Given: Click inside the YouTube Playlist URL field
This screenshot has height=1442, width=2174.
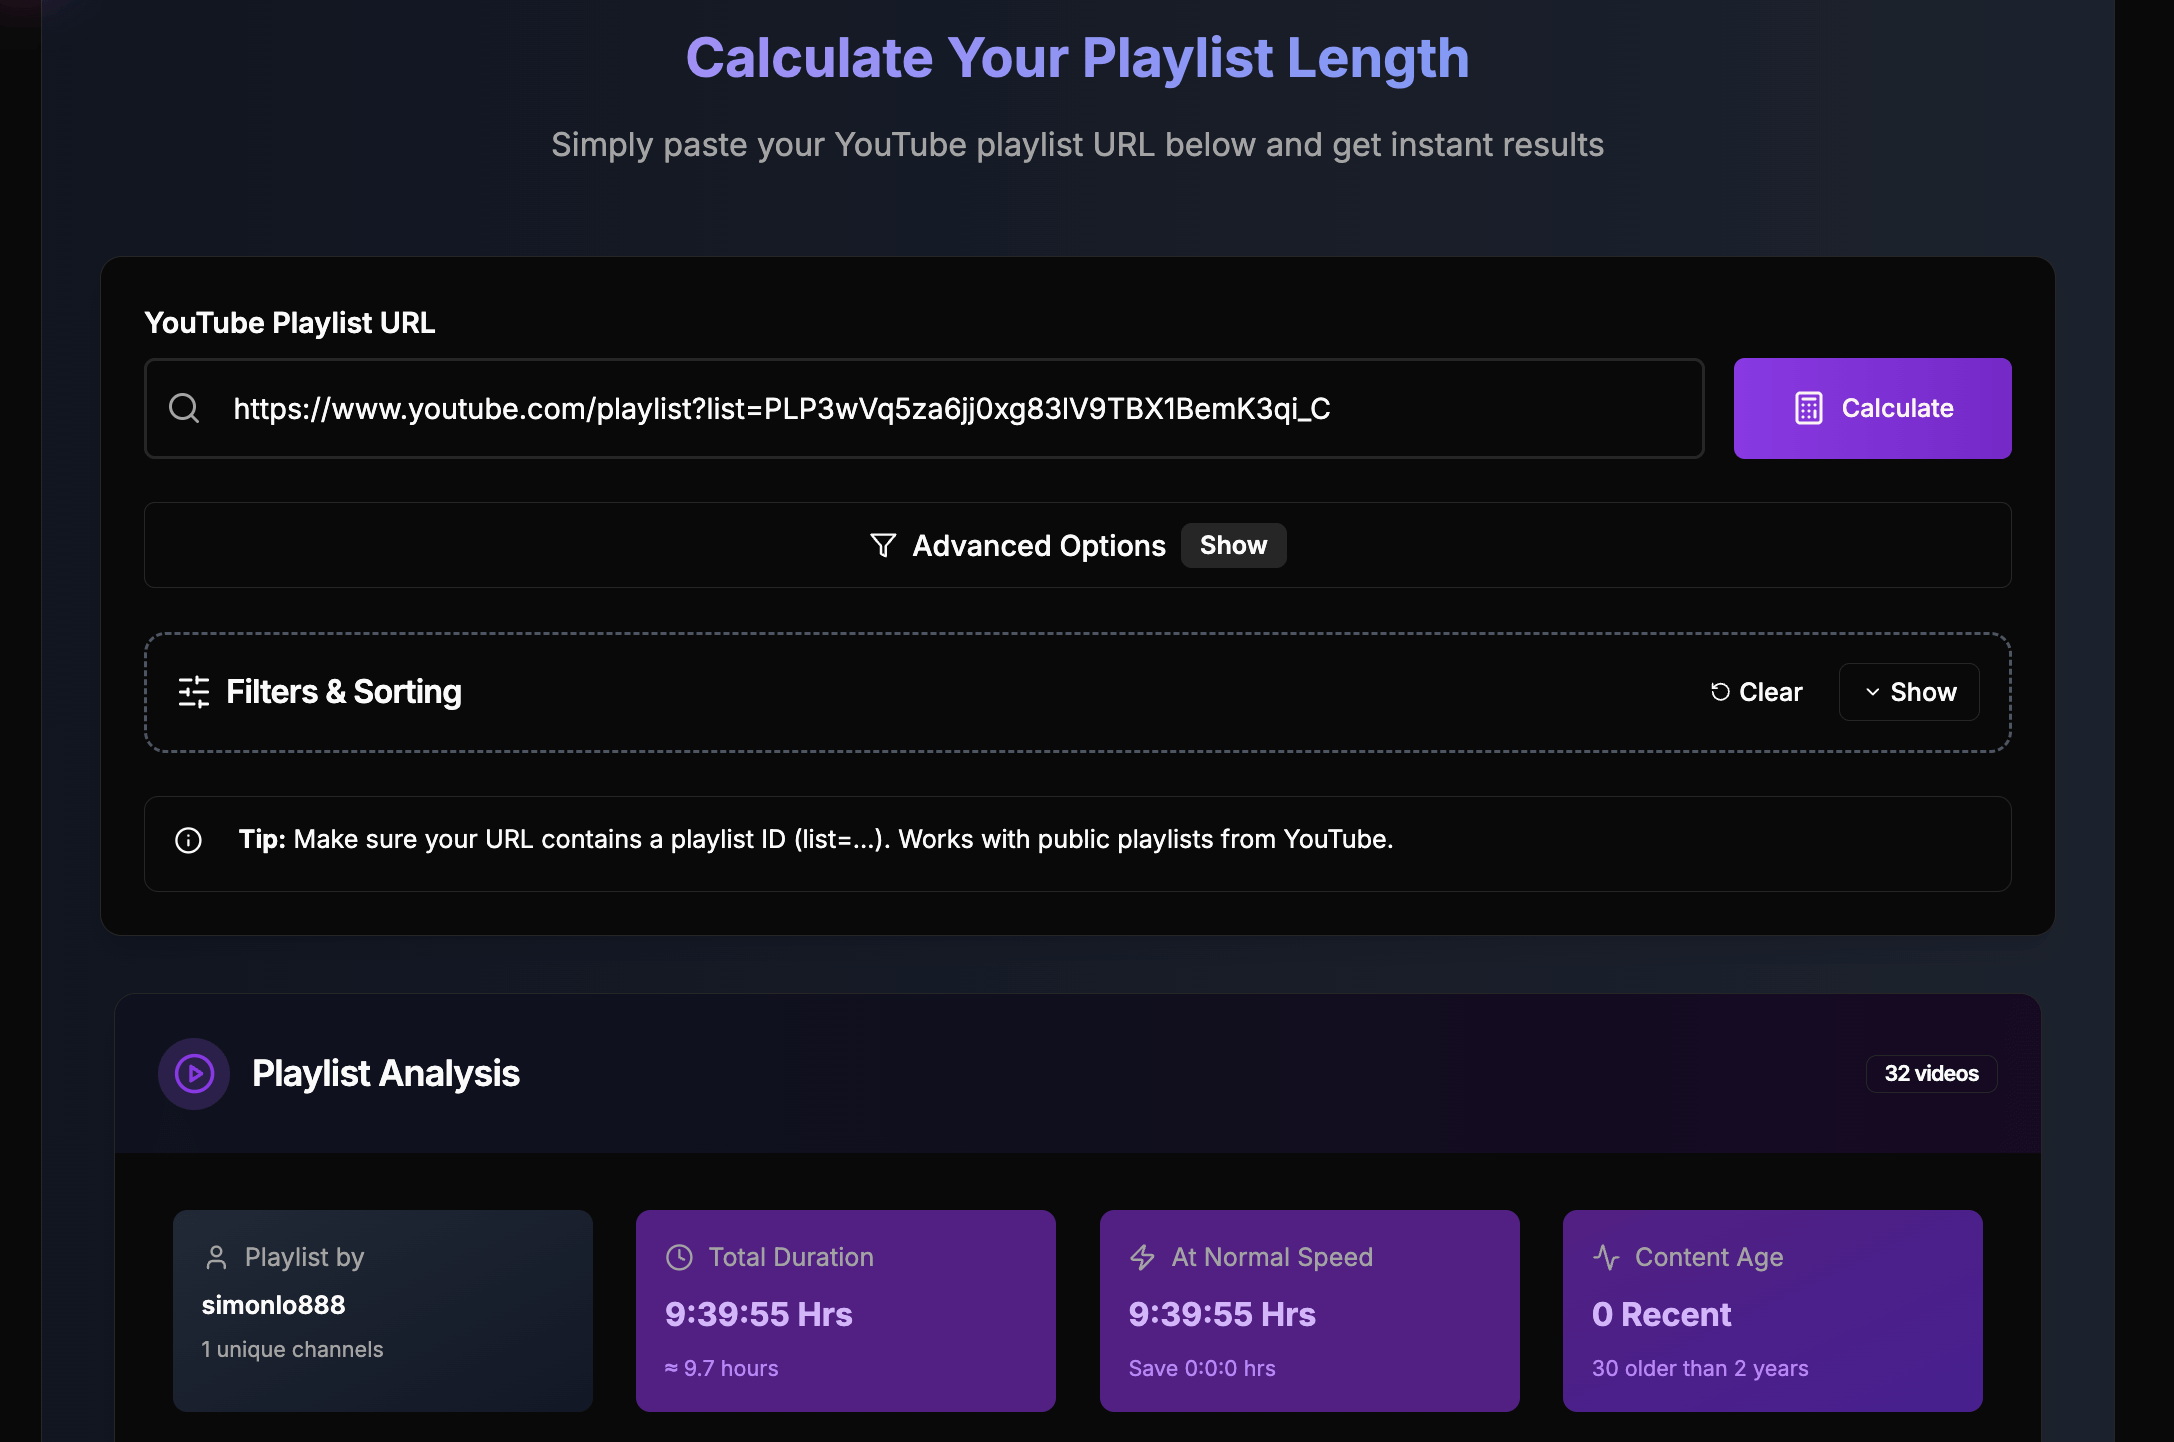Looking at the screenshot, I should tap(940, 408).
